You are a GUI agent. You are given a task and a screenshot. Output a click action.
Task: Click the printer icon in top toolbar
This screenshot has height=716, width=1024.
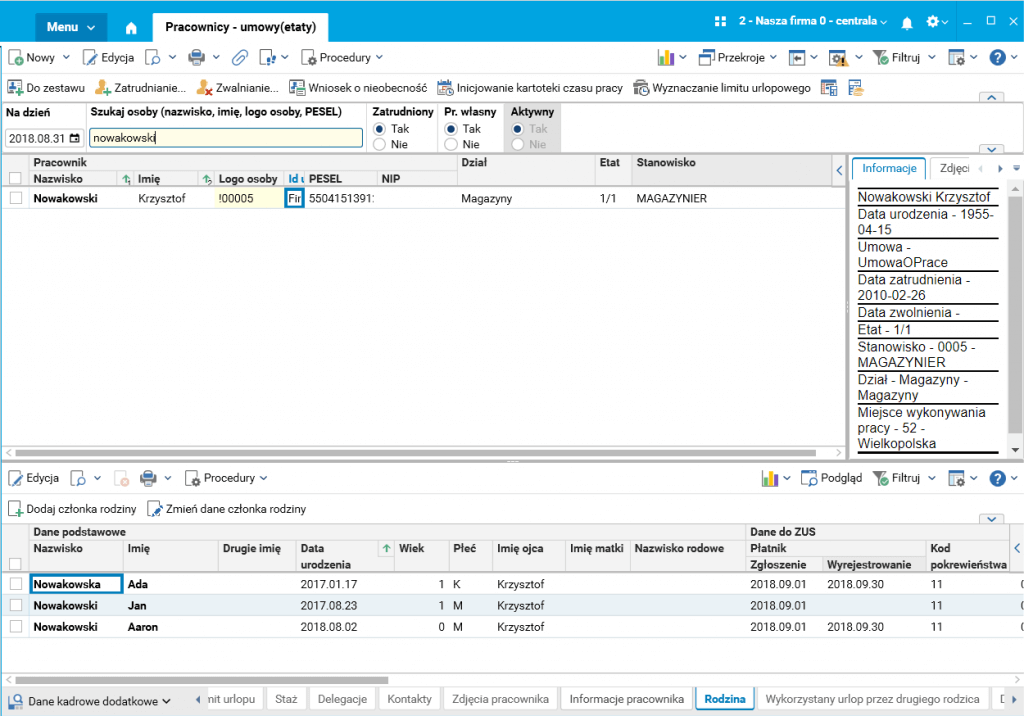coord(197,58)
